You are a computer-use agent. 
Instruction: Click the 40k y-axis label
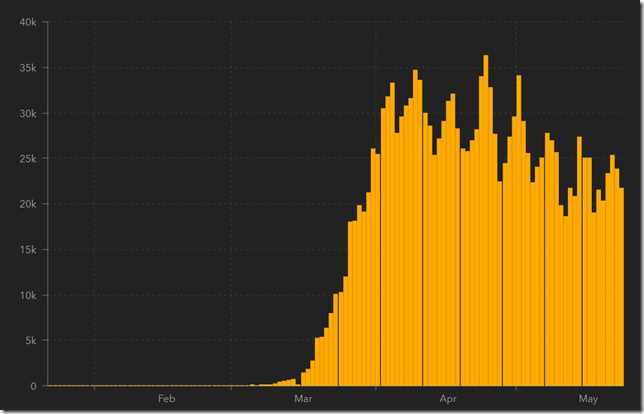click(28, 22)
